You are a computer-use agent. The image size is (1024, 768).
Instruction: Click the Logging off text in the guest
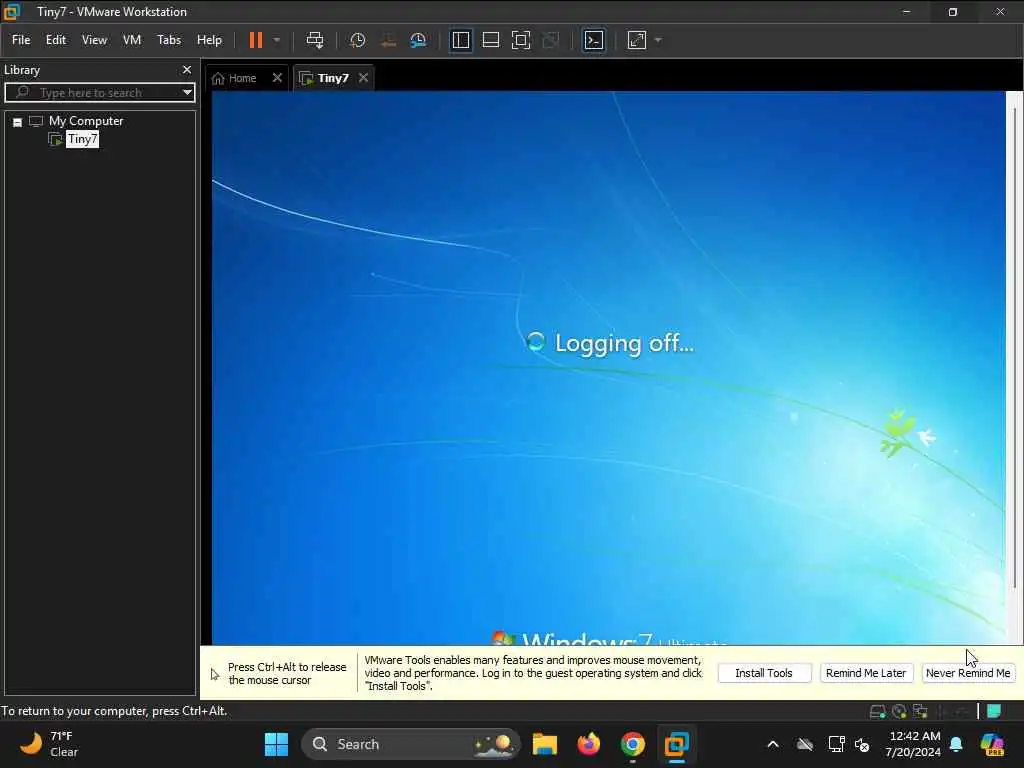coord(624,343)
